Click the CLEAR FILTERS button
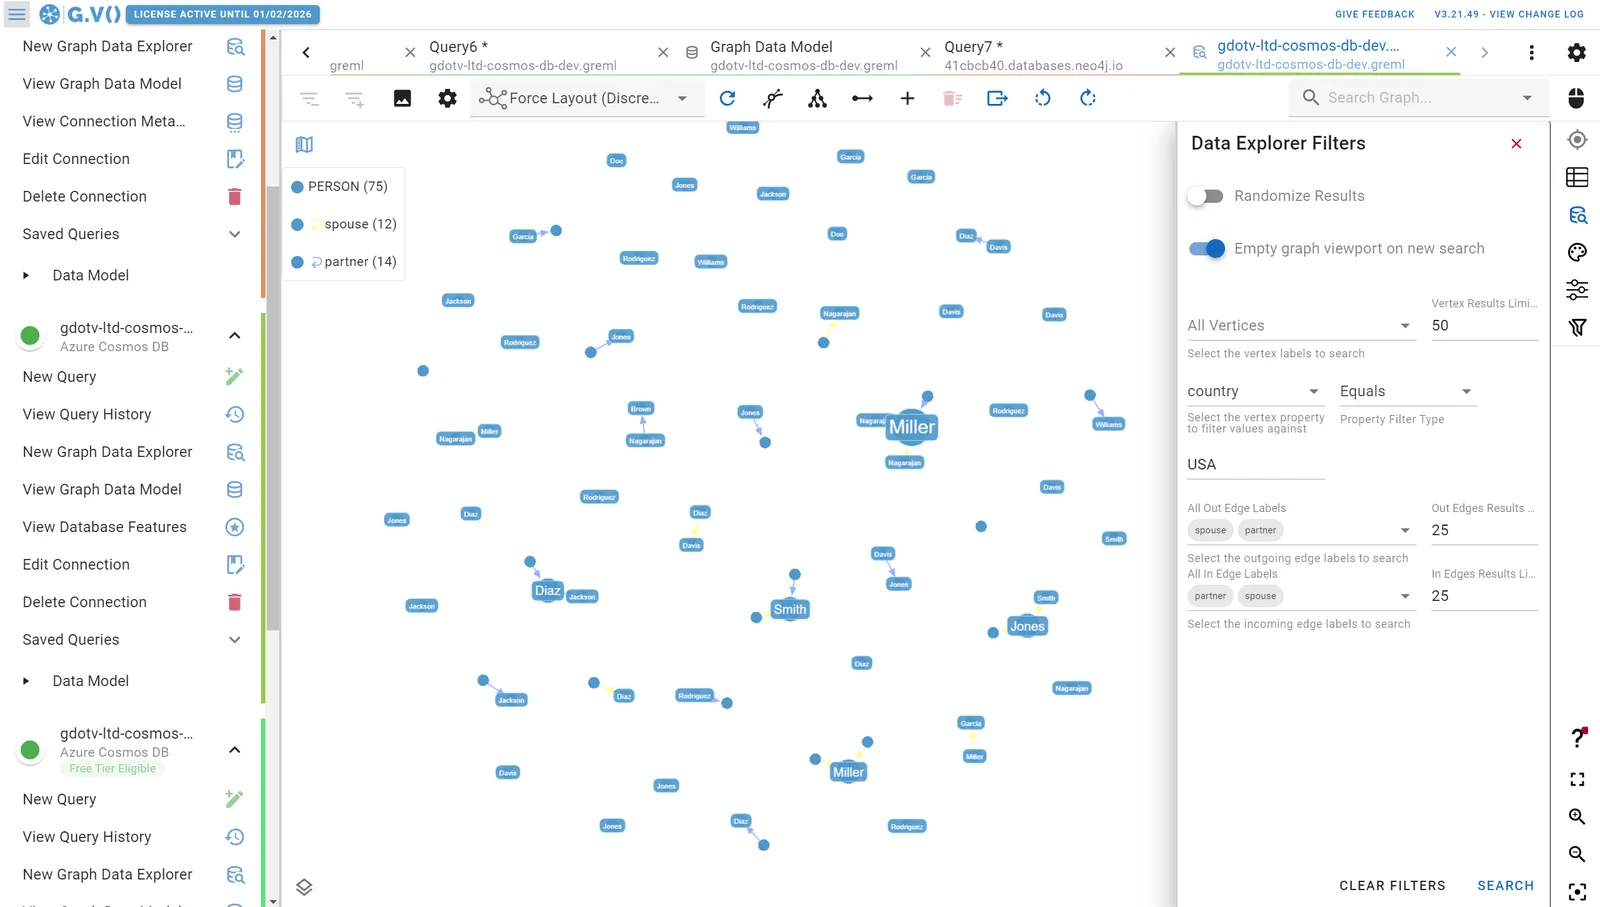The height and width of the screenshot is (907, 1600). click(x=1392, y=886)
